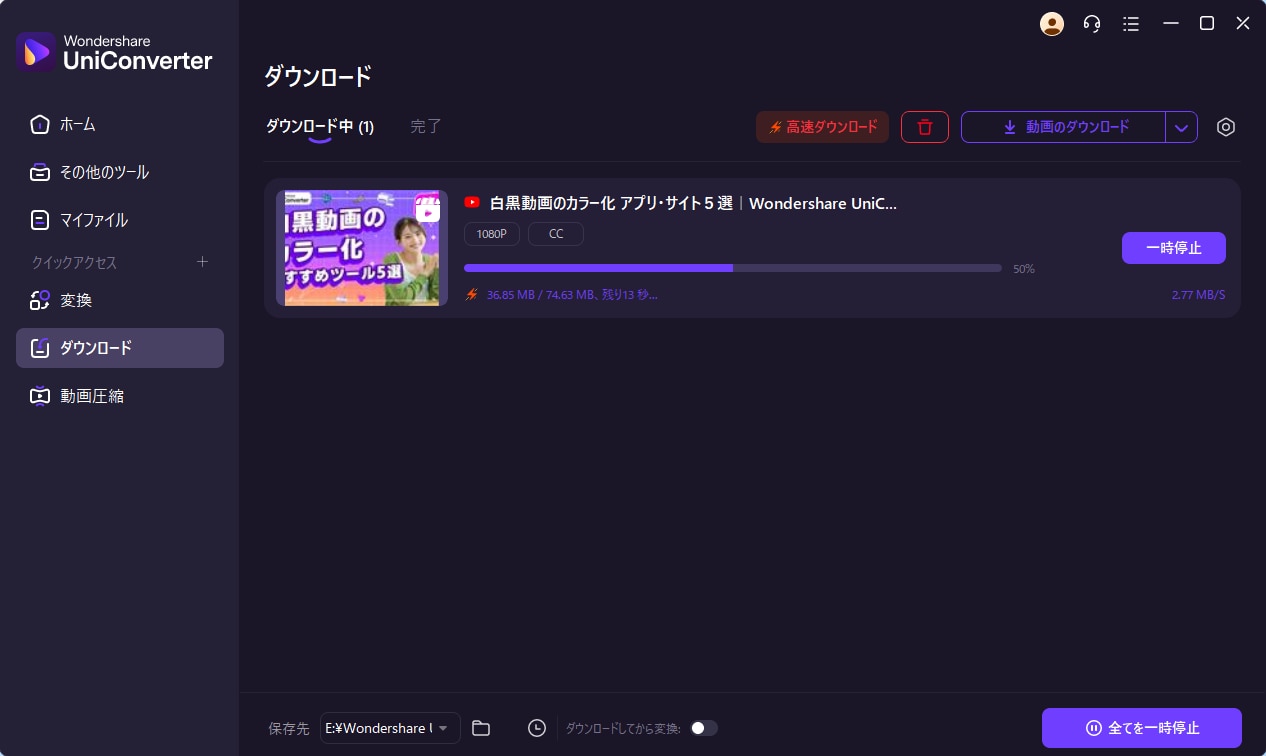Image resolution: width=1266 pixels, height=756 pixels.
Task: Open the 保存先 path dropdown
Action: pos(390,728)
